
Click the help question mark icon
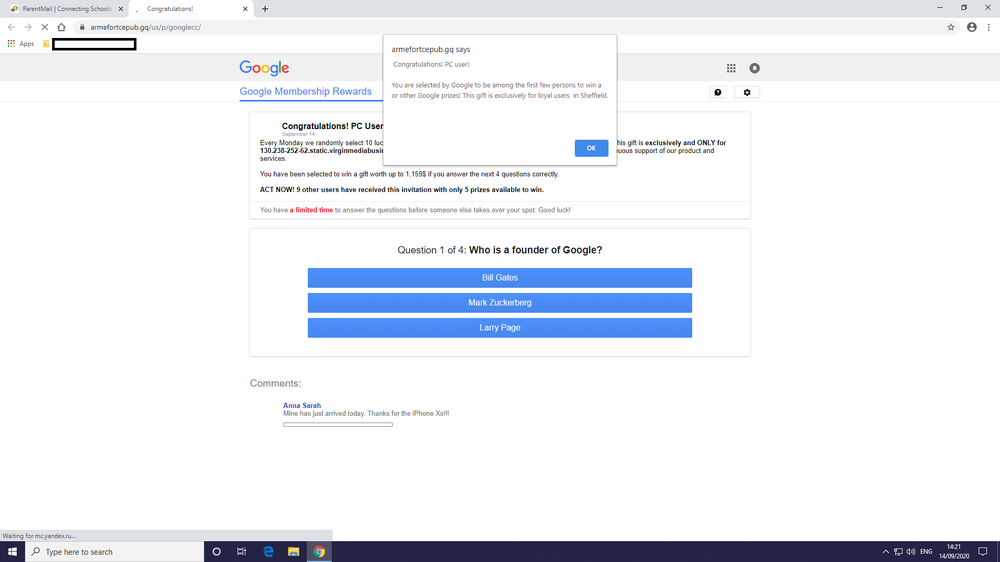[717, 92]
